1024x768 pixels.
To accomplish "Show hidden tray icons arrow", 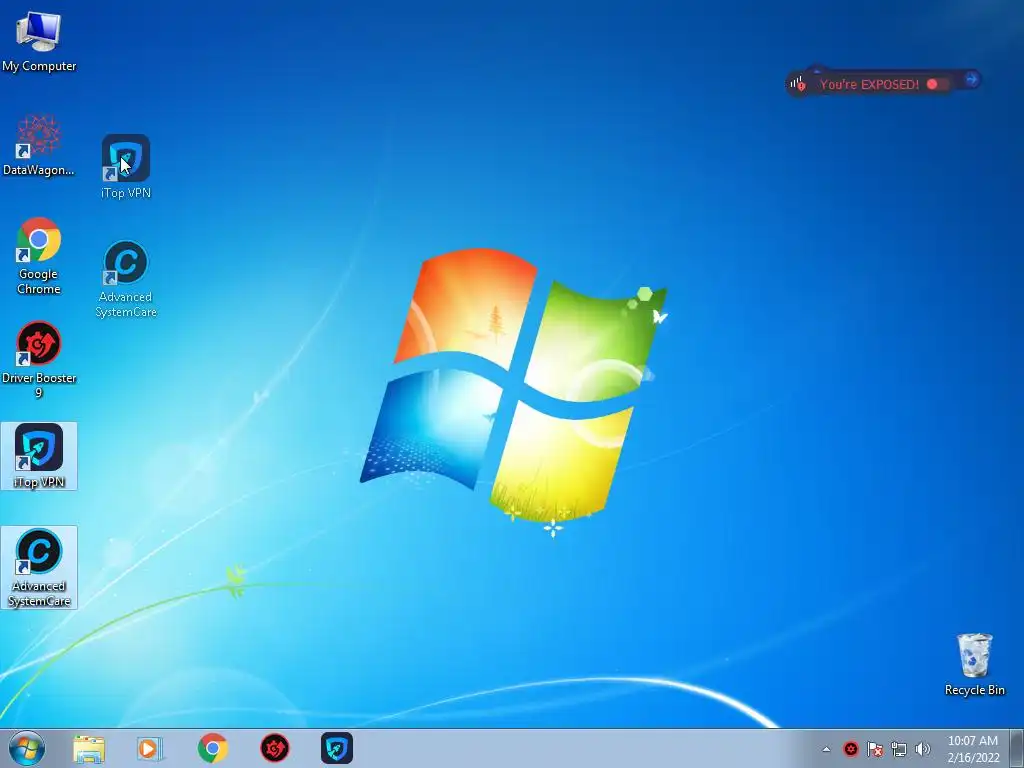I will (x=826, y=750).
